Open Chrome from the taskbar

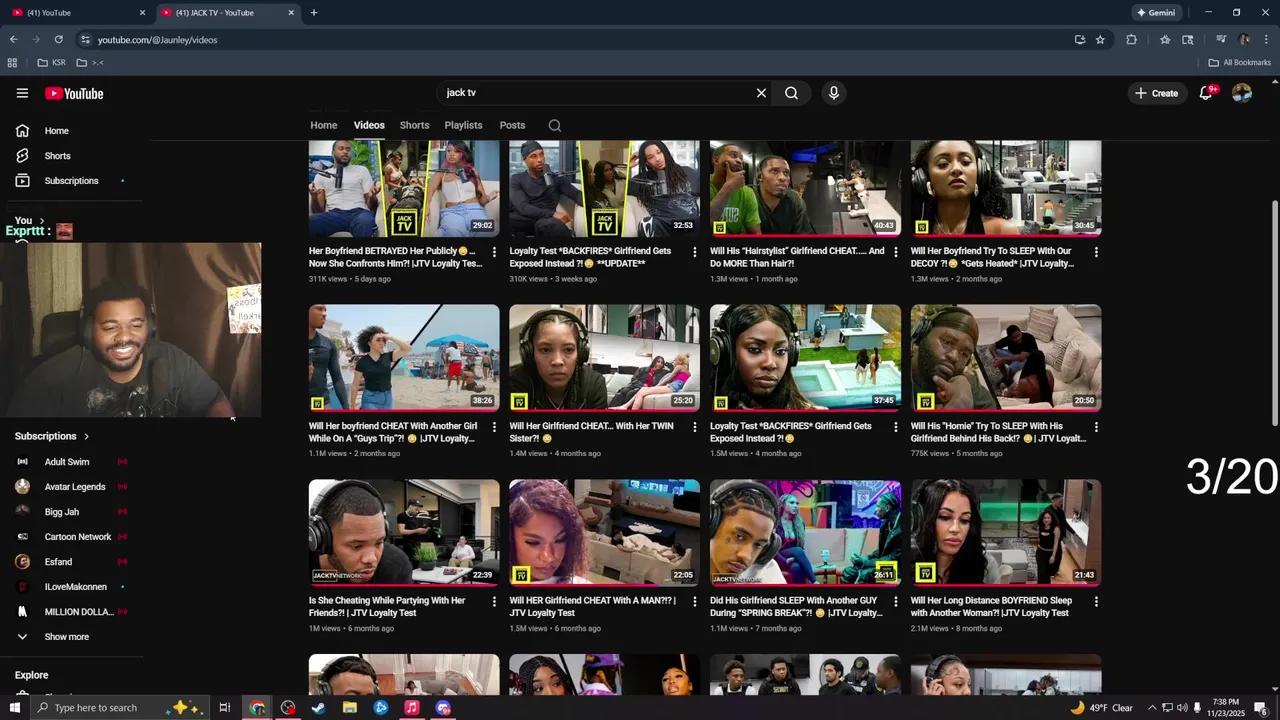(x=257, y=708)
